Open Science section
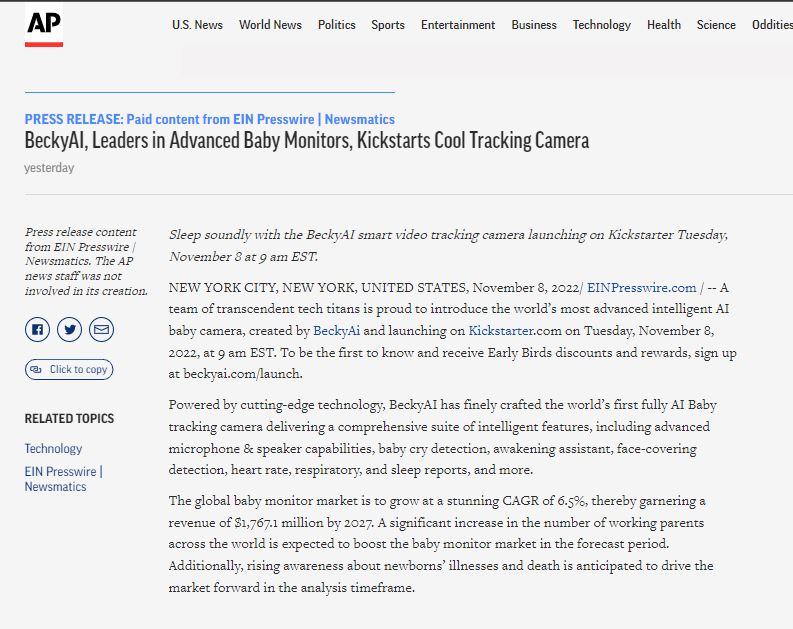This screenshot has width=793, height=629. click(x=716, y=25)
